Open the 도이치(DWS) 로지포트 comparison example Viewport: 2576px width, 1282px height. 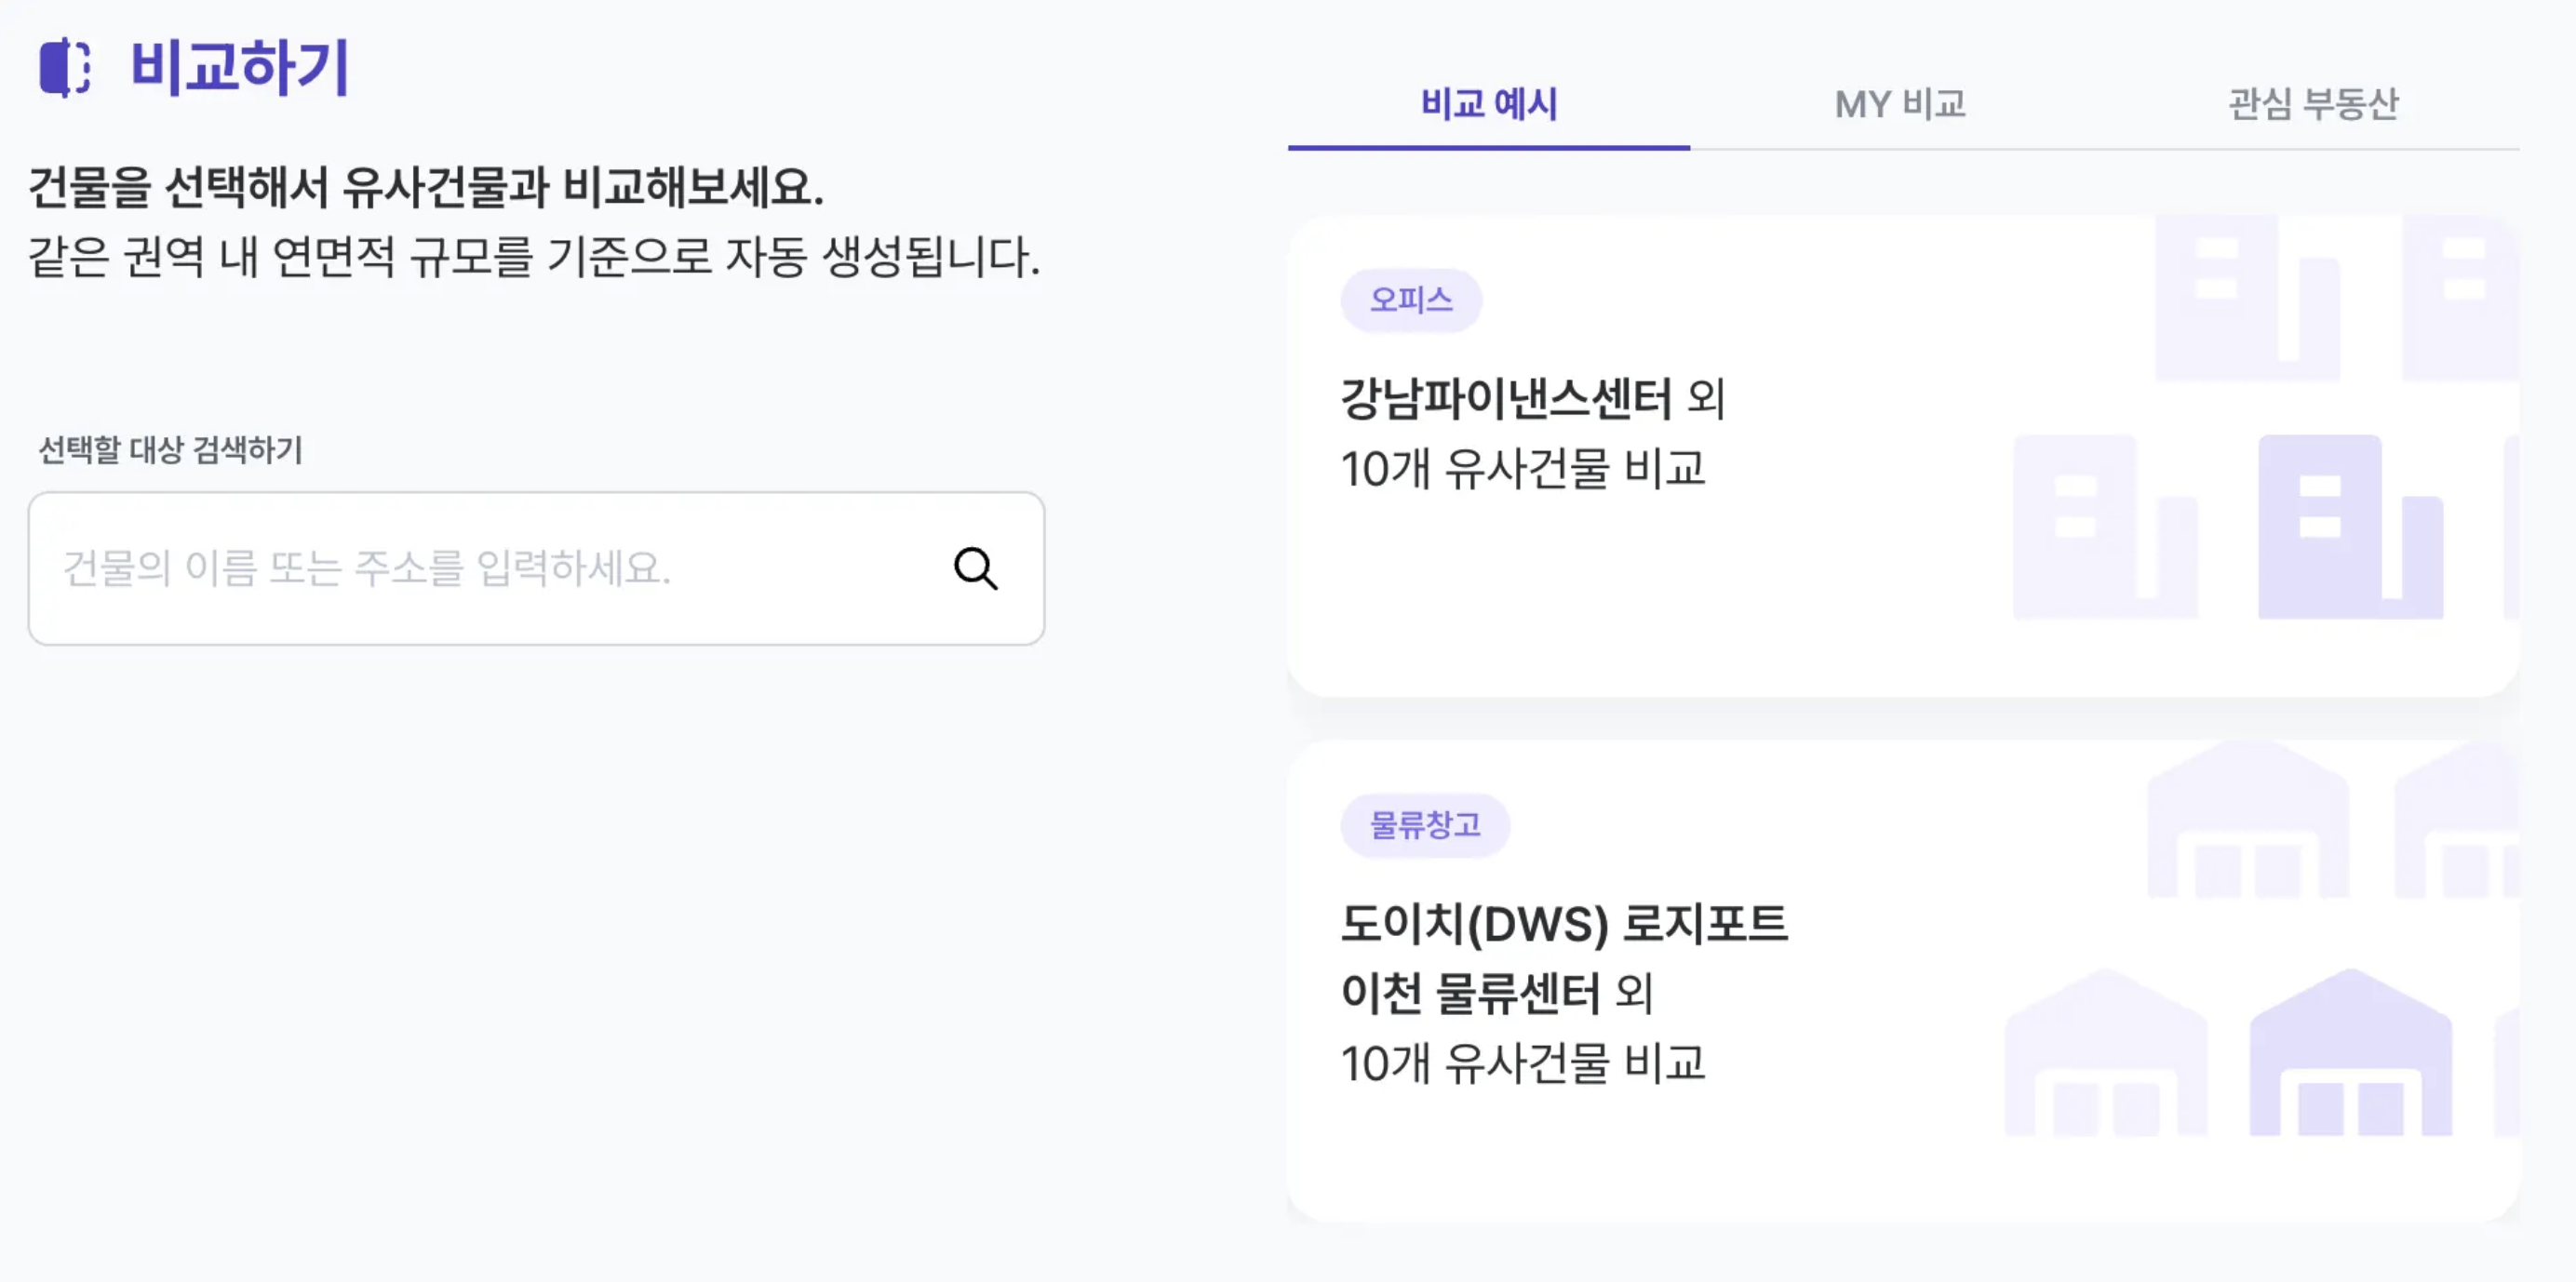pyautogui.click(x=1563, y=924)
